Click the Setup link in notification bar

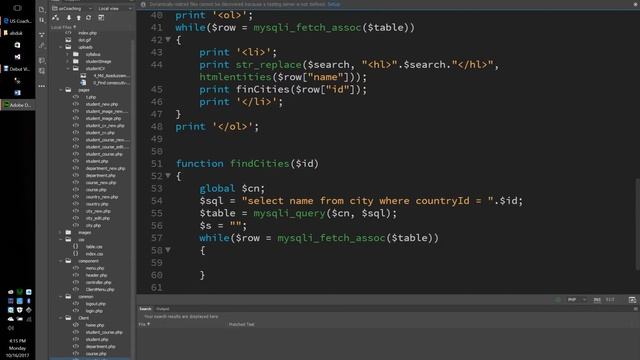(333, 4)
